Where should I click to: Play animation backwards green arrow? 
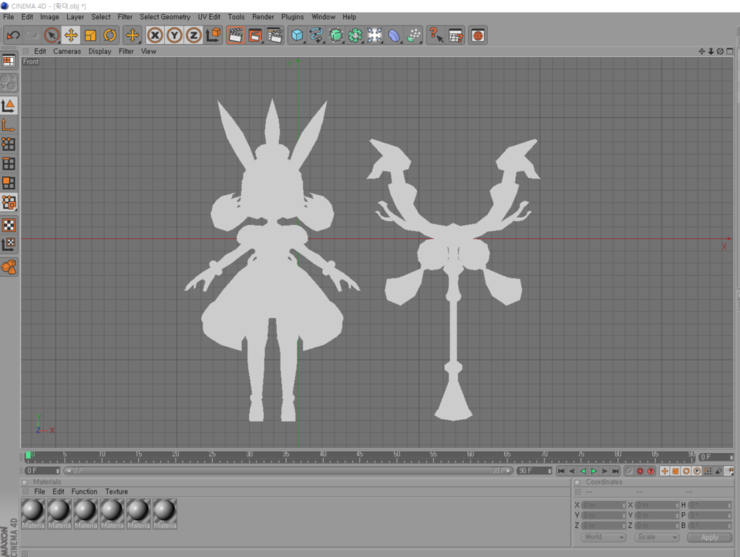tap(583, 471)
